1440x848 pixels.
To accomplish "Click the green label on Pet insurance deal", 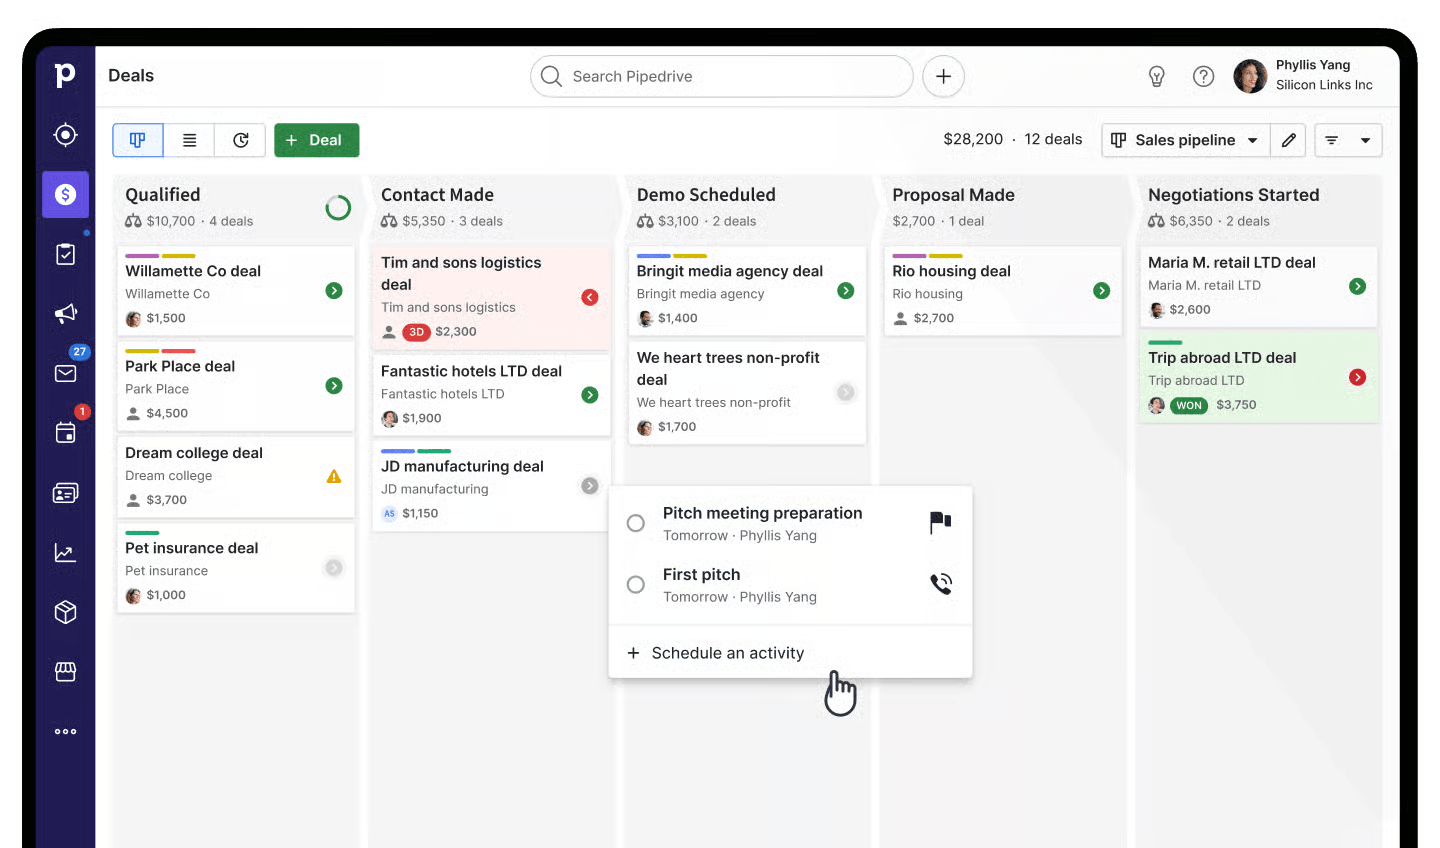I will pos(142,533).
